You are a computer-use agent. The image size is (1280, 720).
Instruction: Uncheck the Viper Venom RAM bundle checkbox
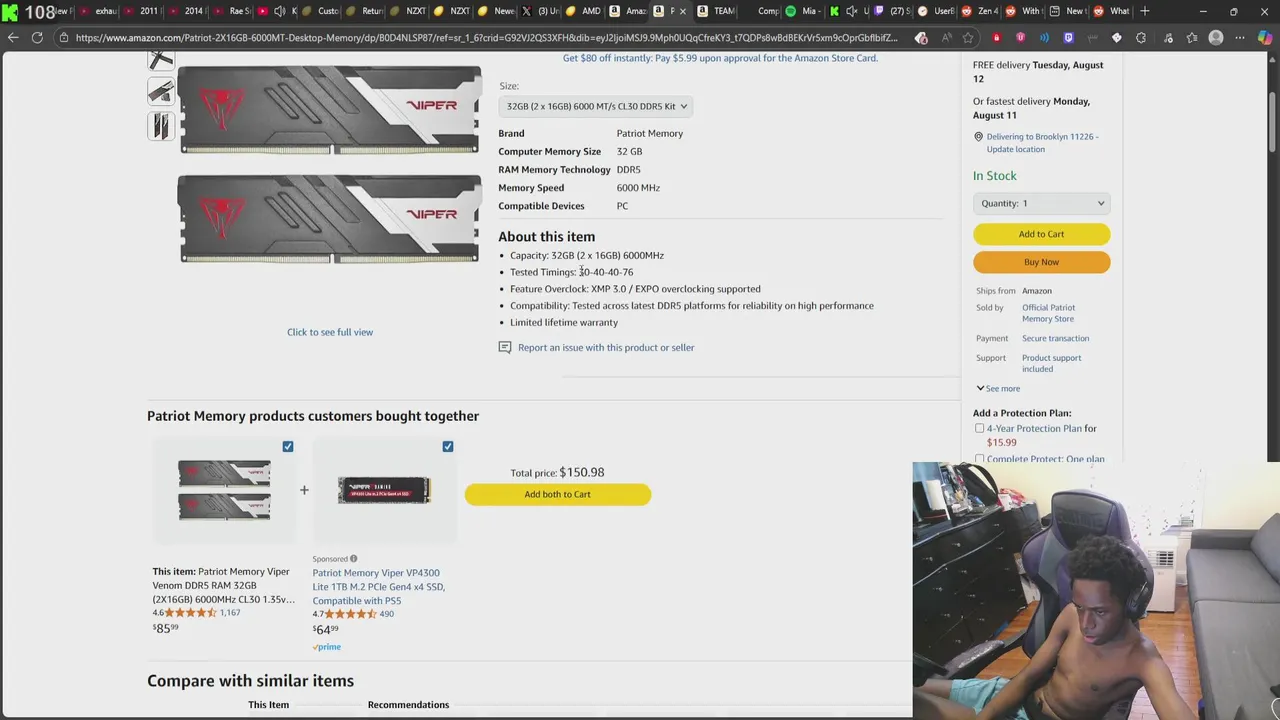point(288,446)
